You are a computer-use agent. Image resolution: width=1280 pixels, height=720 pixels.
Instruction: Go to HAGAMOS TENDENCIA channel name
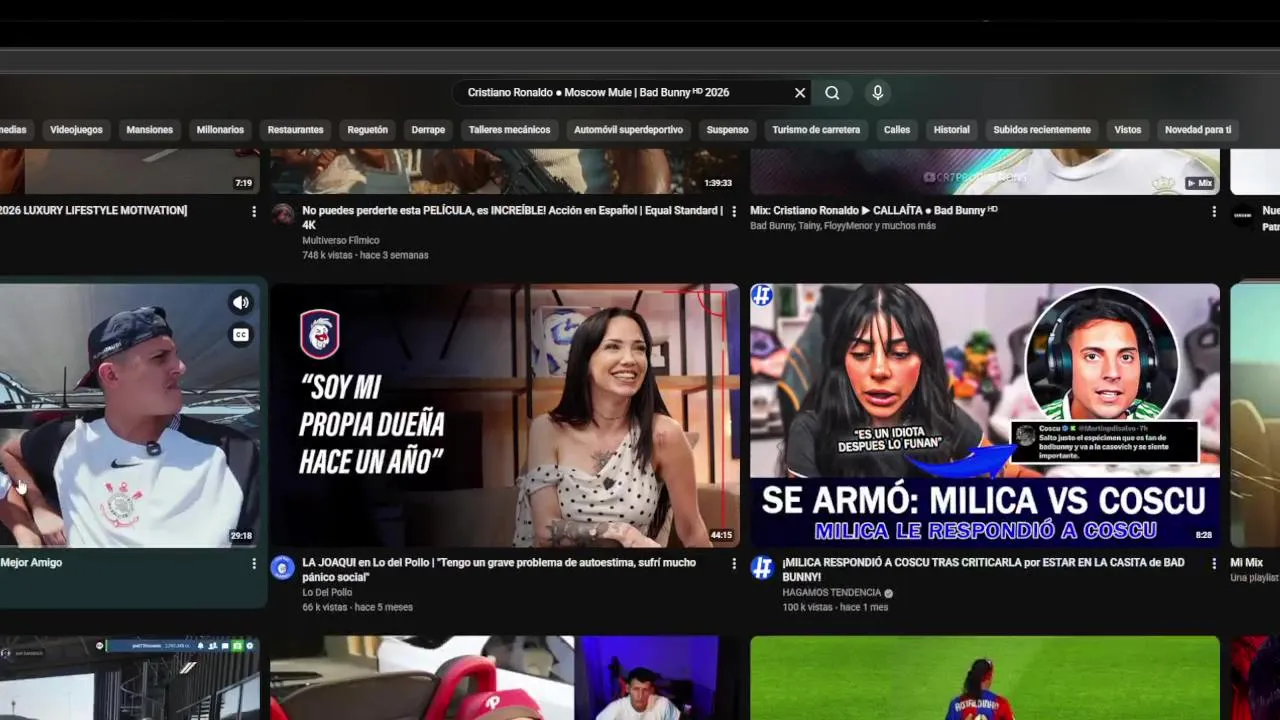(832, 593)
